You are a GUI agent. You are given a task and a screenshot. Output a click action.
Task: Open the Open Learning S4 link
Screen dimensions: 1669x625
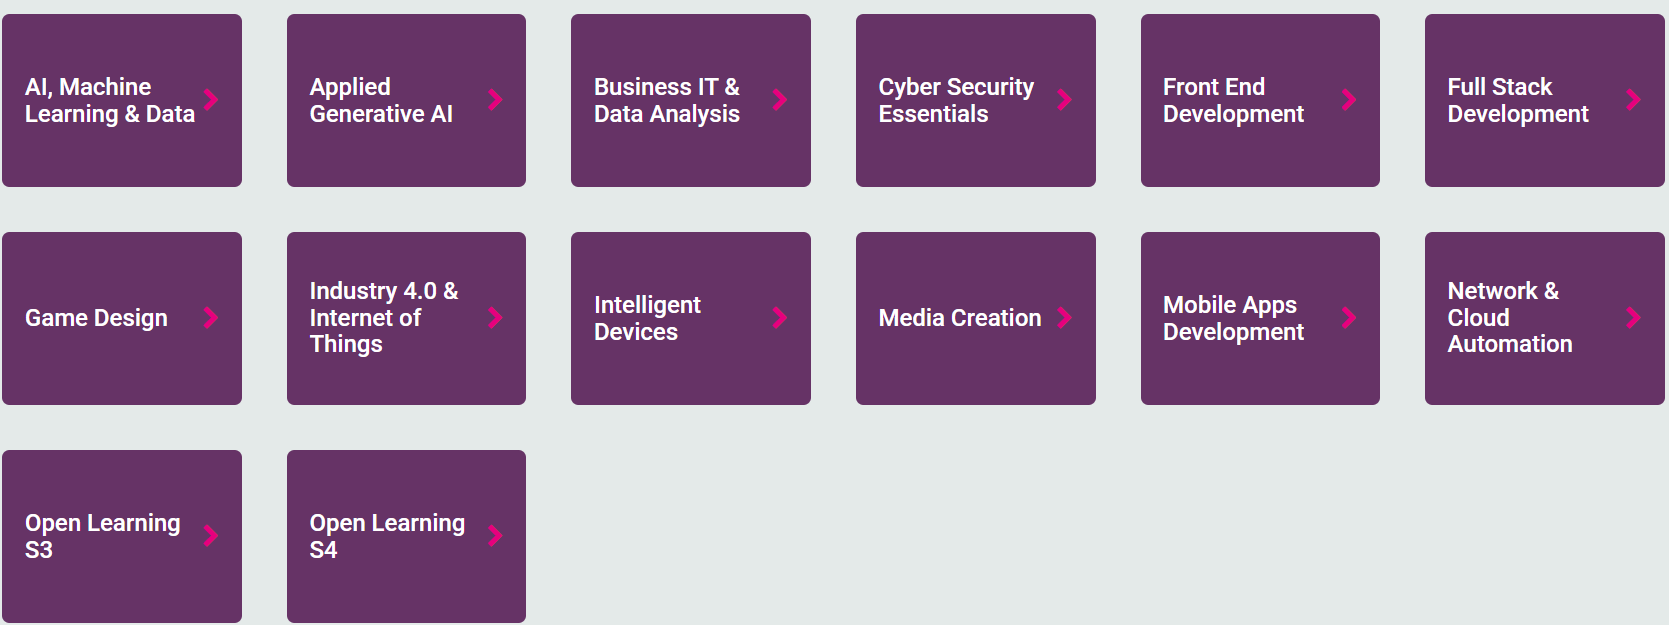click(x=387, y=536)
